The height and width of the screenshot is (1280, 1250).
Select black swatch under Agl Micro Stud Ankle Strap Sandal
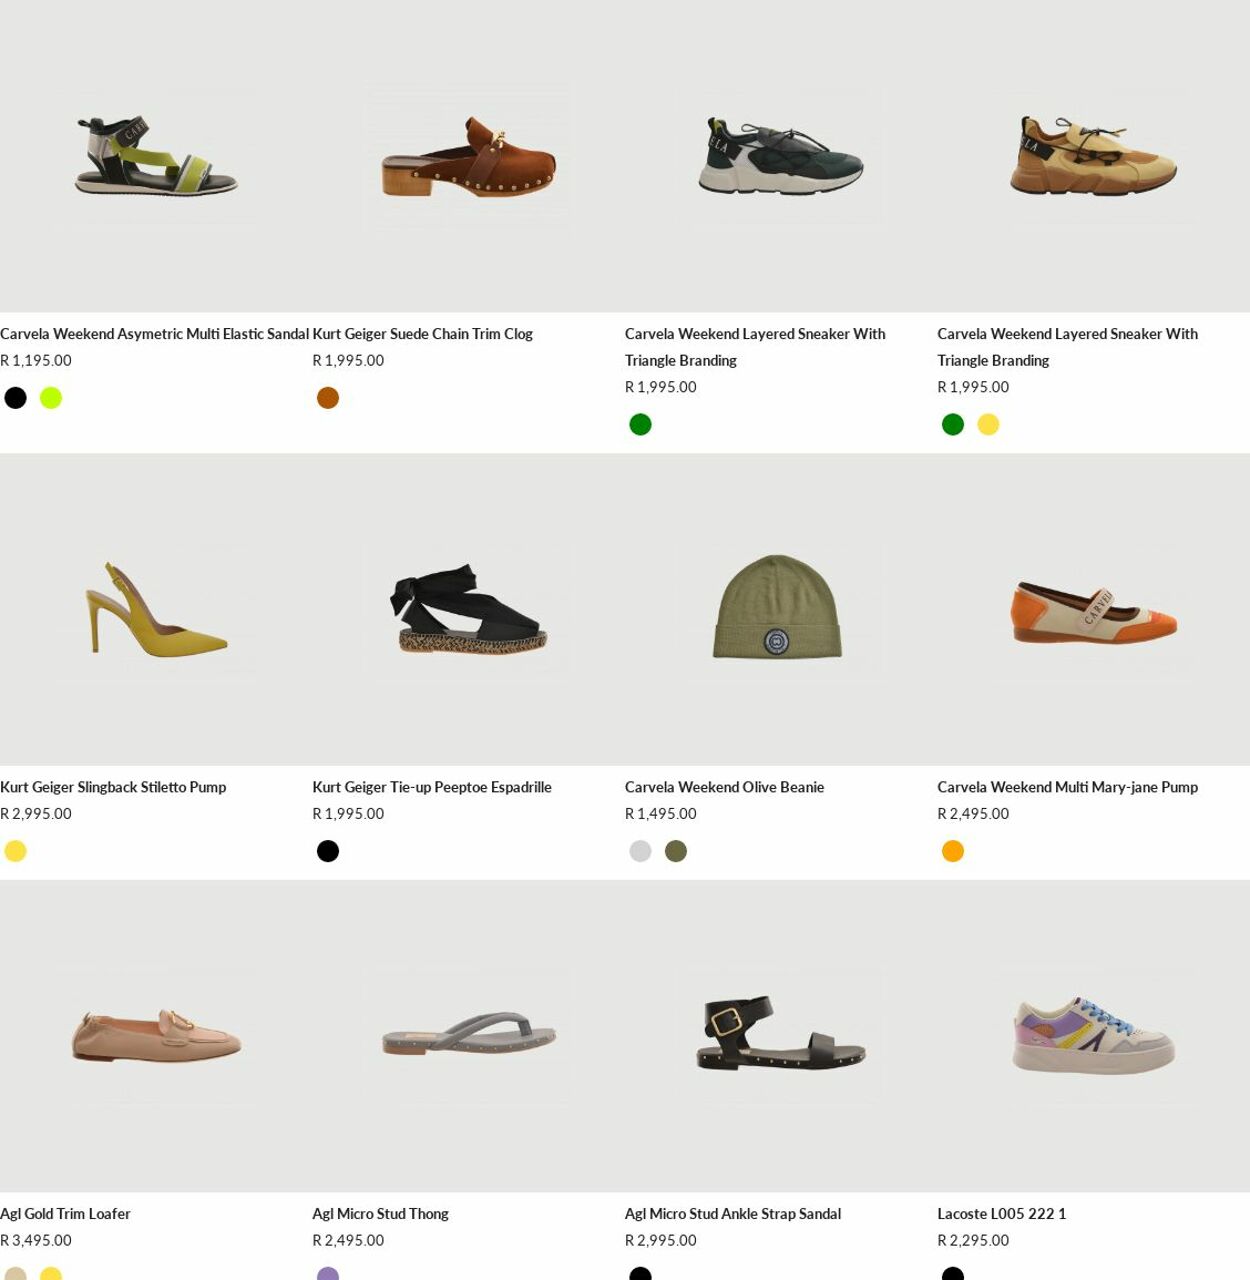point(641,1274)
